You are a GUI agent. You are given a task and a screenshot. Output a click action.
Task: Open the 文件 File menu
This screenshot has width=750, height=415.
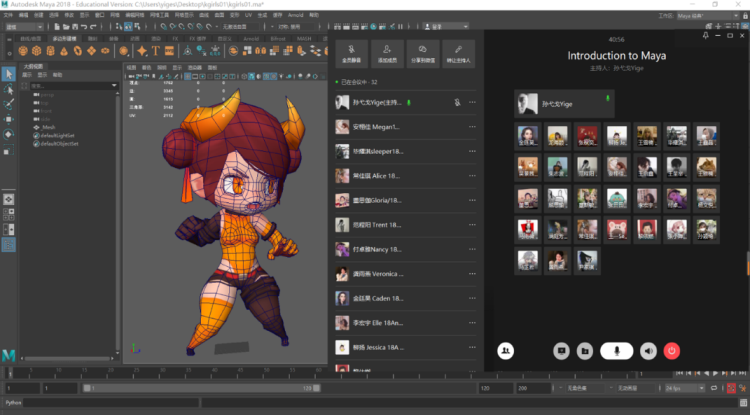click(x=8, y=15)
